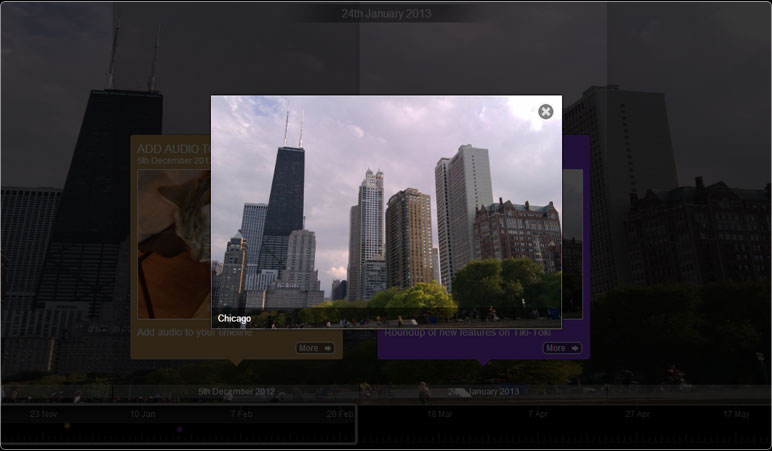The width and height of the screenshot is (772, 451).
Task: Jump to 18 Mar on the date slider
Action: tap(439, 413)
